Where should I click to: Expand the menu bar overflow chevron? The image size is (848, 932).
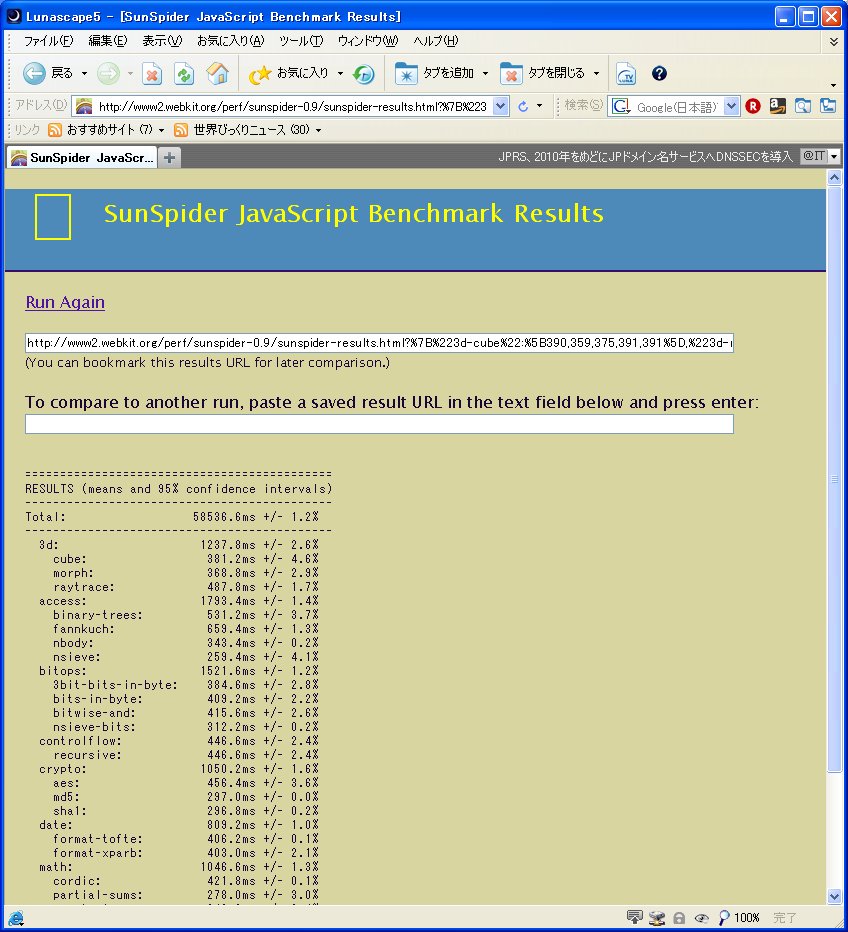(834, 42)
